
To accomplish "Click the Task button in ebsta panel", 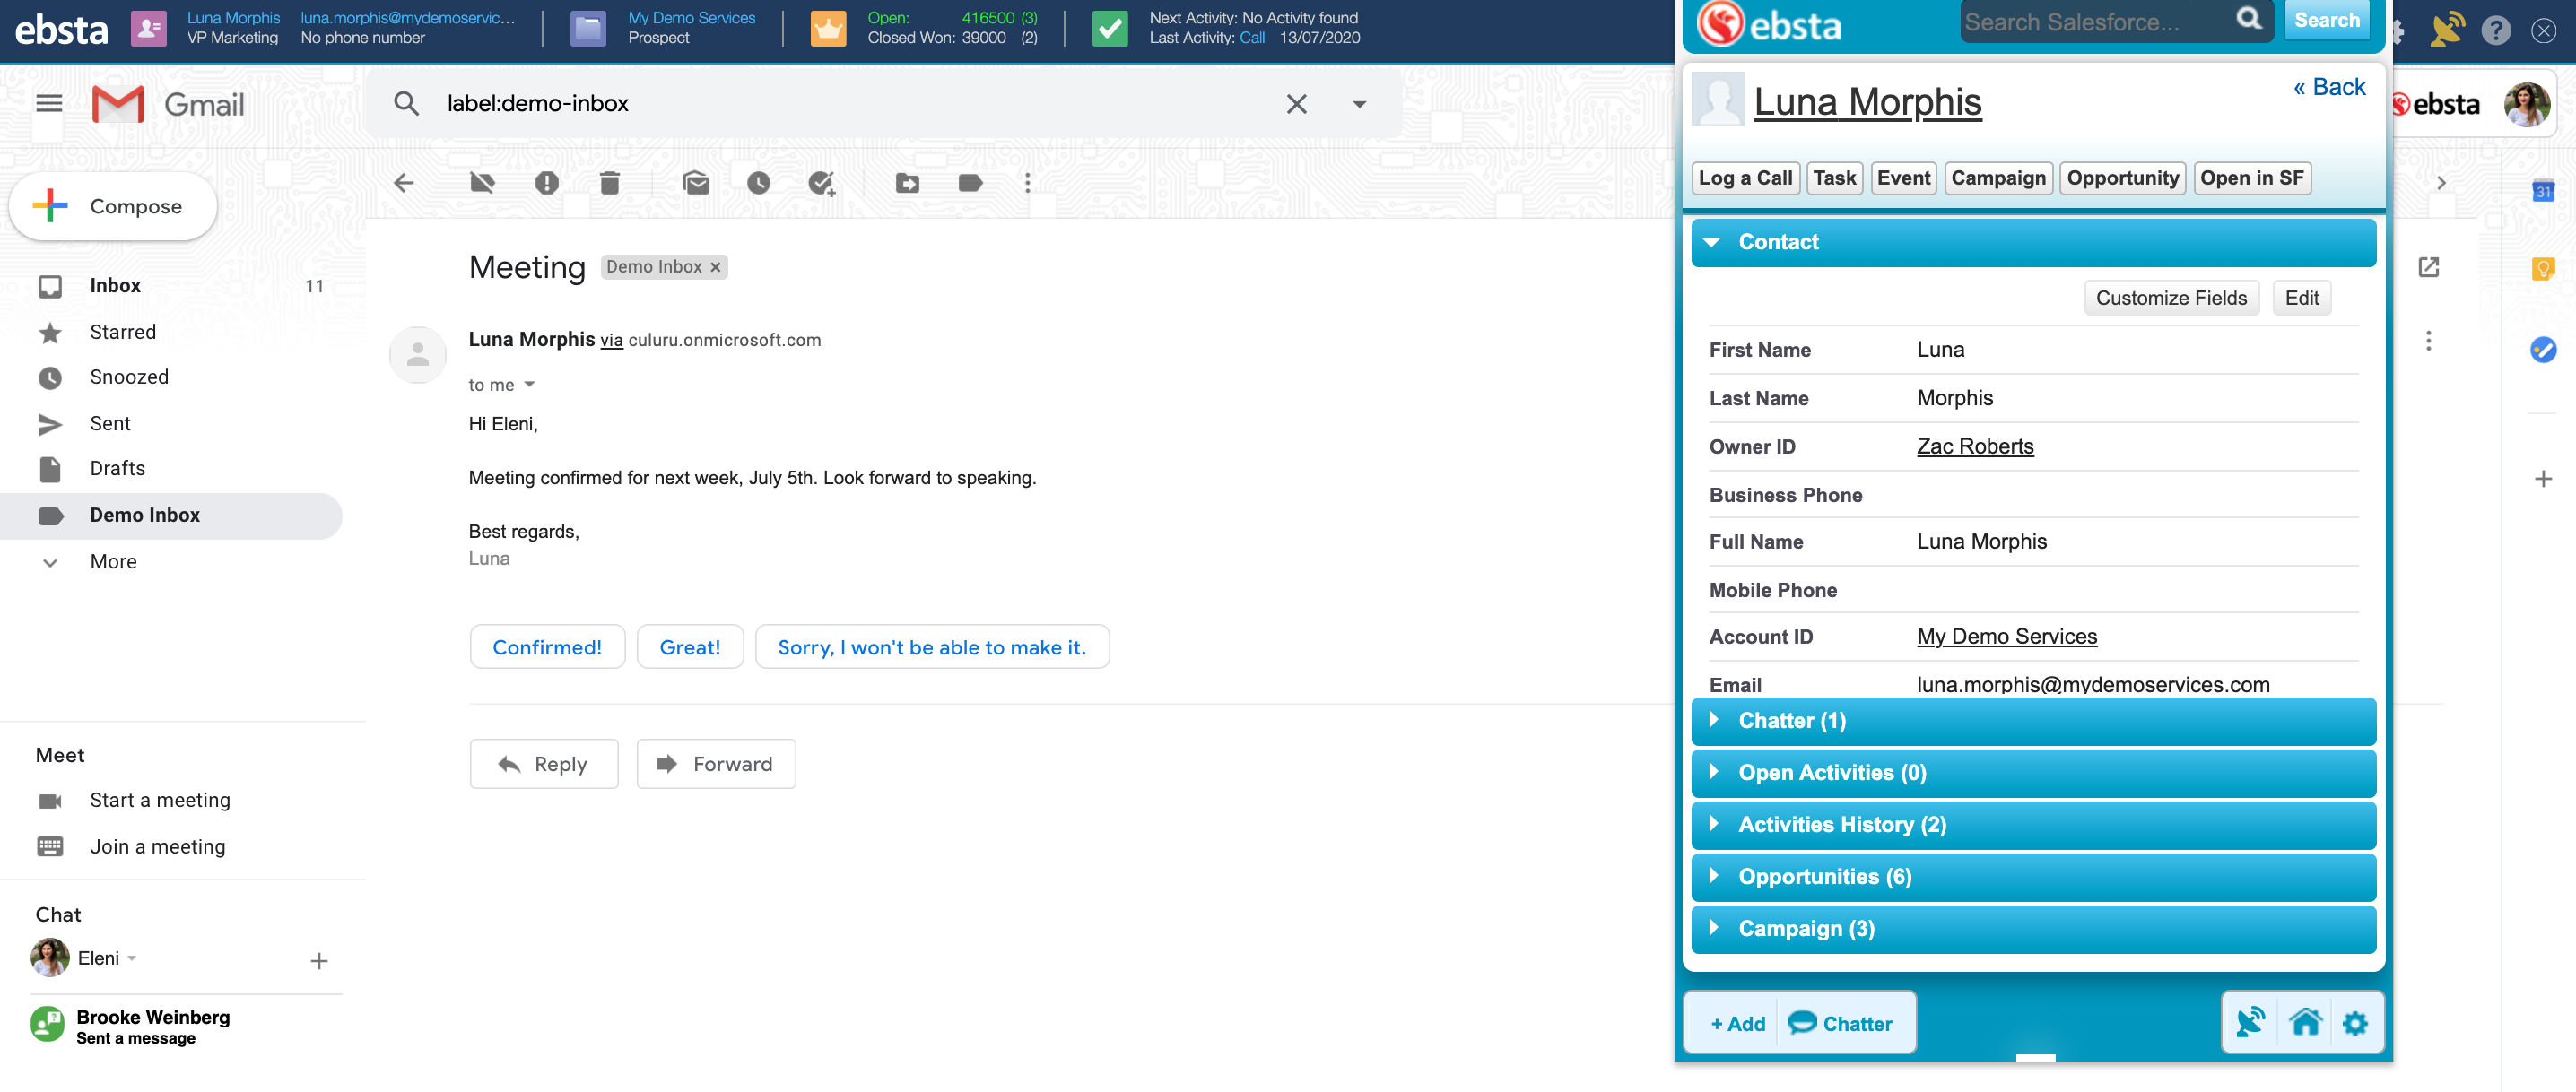I will tap(1834, 178).
